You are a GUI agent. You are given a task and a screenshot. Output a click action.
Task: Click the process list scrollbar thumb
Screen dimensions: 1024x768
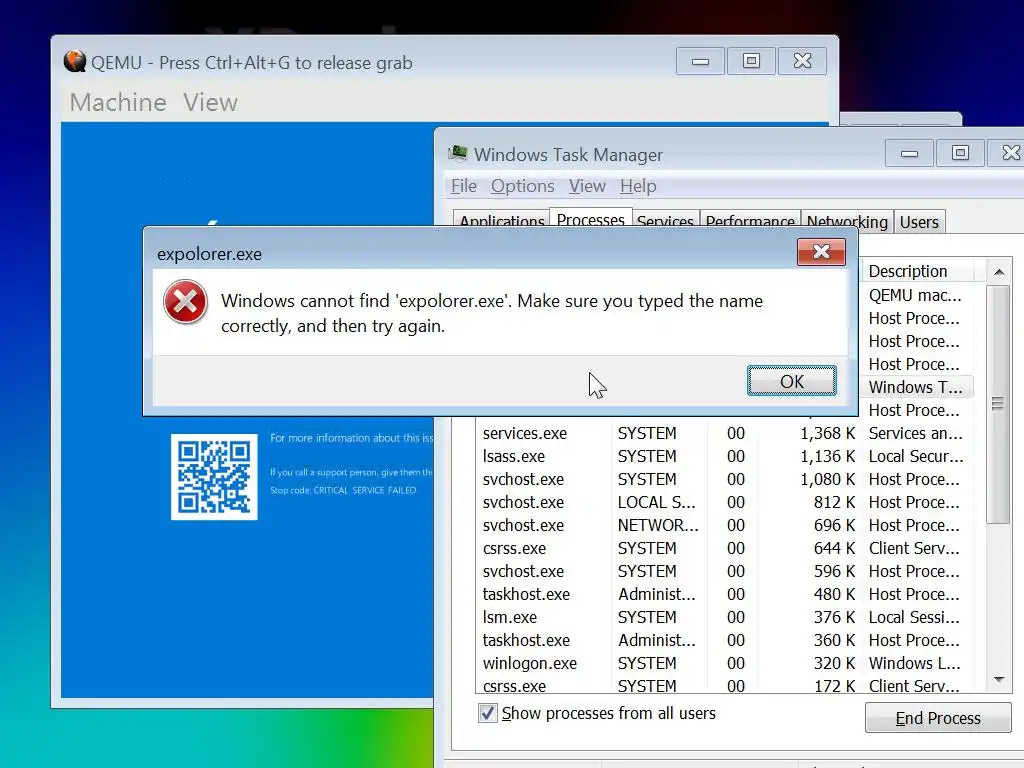click(x=998, y=404)
